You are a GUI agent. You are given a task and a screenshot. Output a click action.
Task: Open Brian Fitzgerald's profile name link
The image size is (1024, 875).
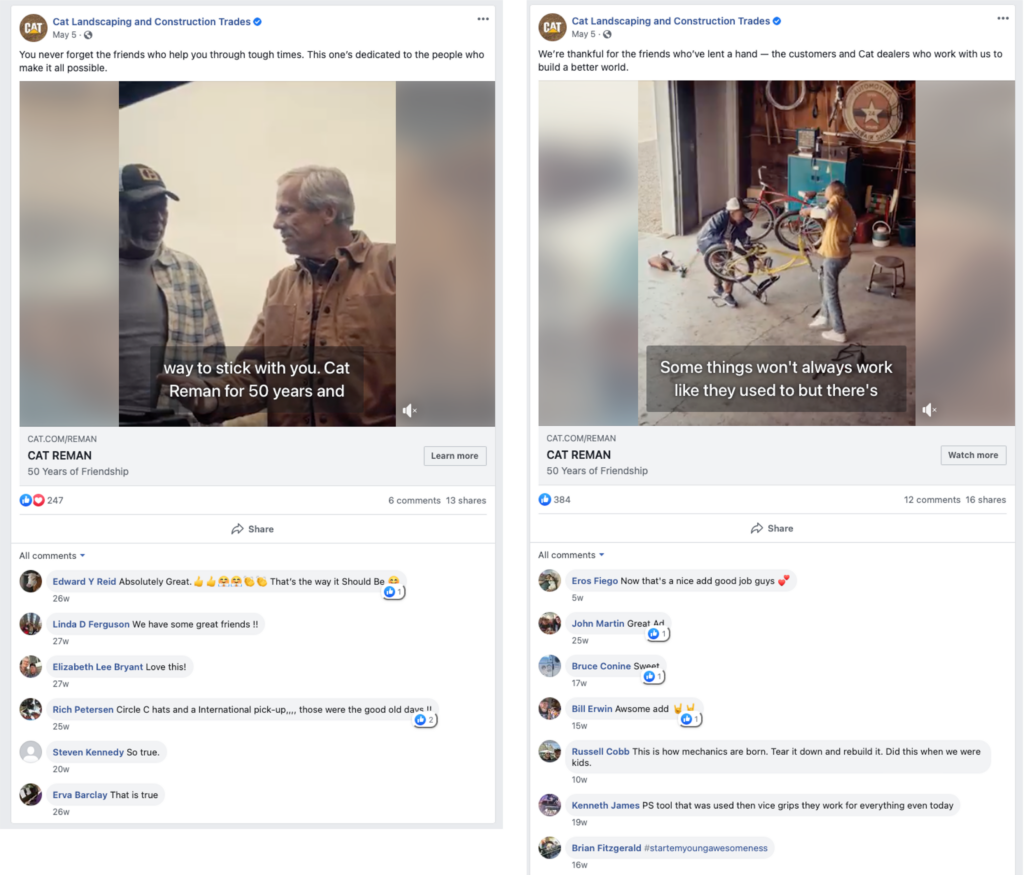[606, 848]
